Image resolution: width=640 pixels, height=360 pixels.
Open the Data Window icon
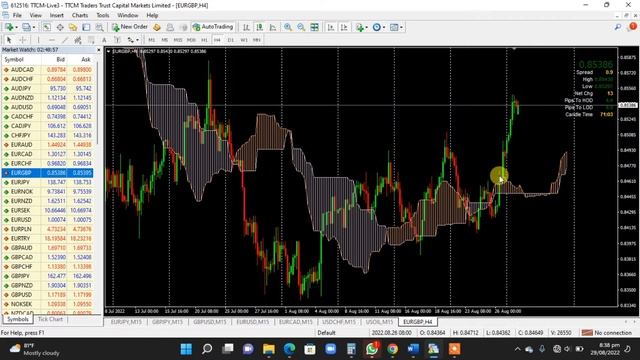(60, 27)
